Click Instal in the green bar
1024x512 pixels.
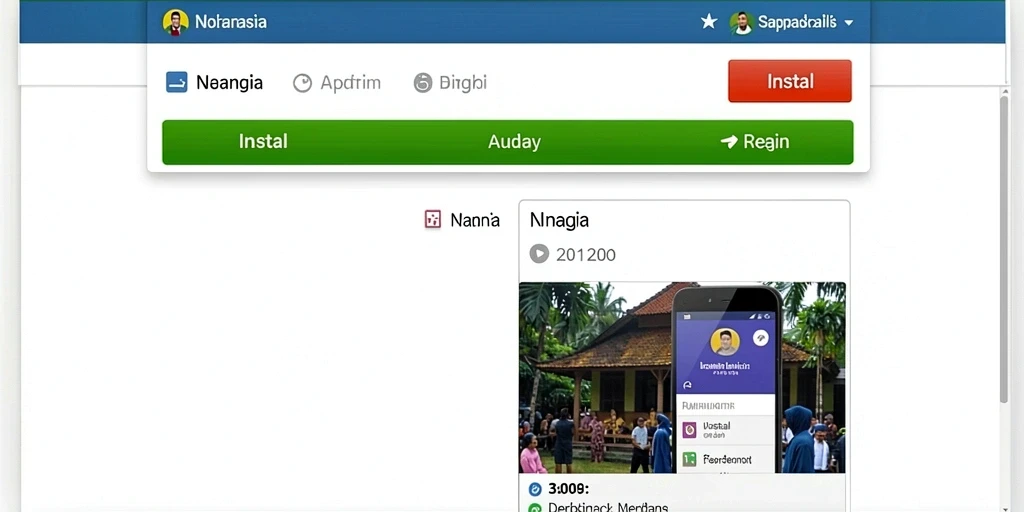[x=263, y=142]
